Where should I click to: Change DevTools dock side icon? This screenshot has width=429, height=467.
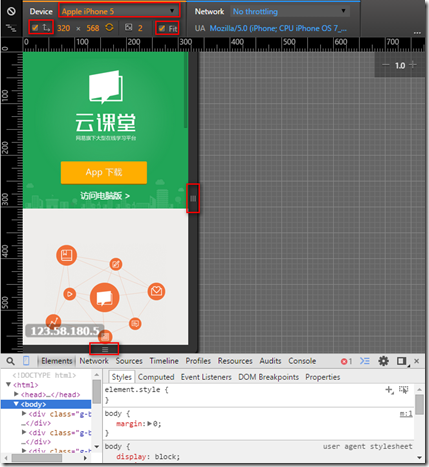[402, 361]
